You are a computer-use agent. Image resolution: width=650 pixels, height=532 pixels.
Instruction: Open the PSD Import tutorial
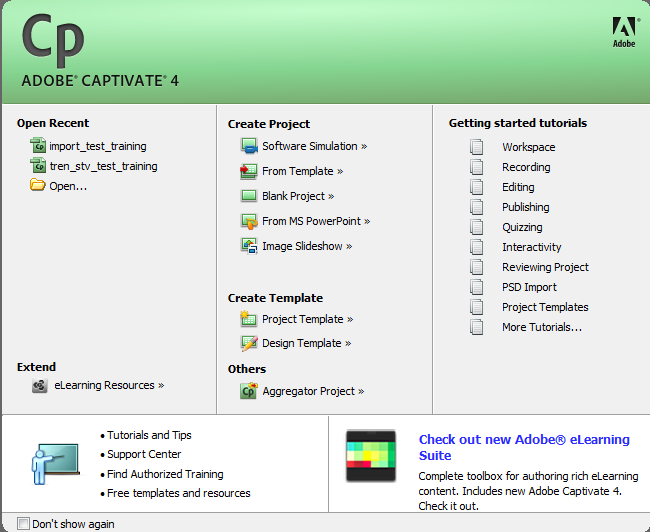(529, 287)
